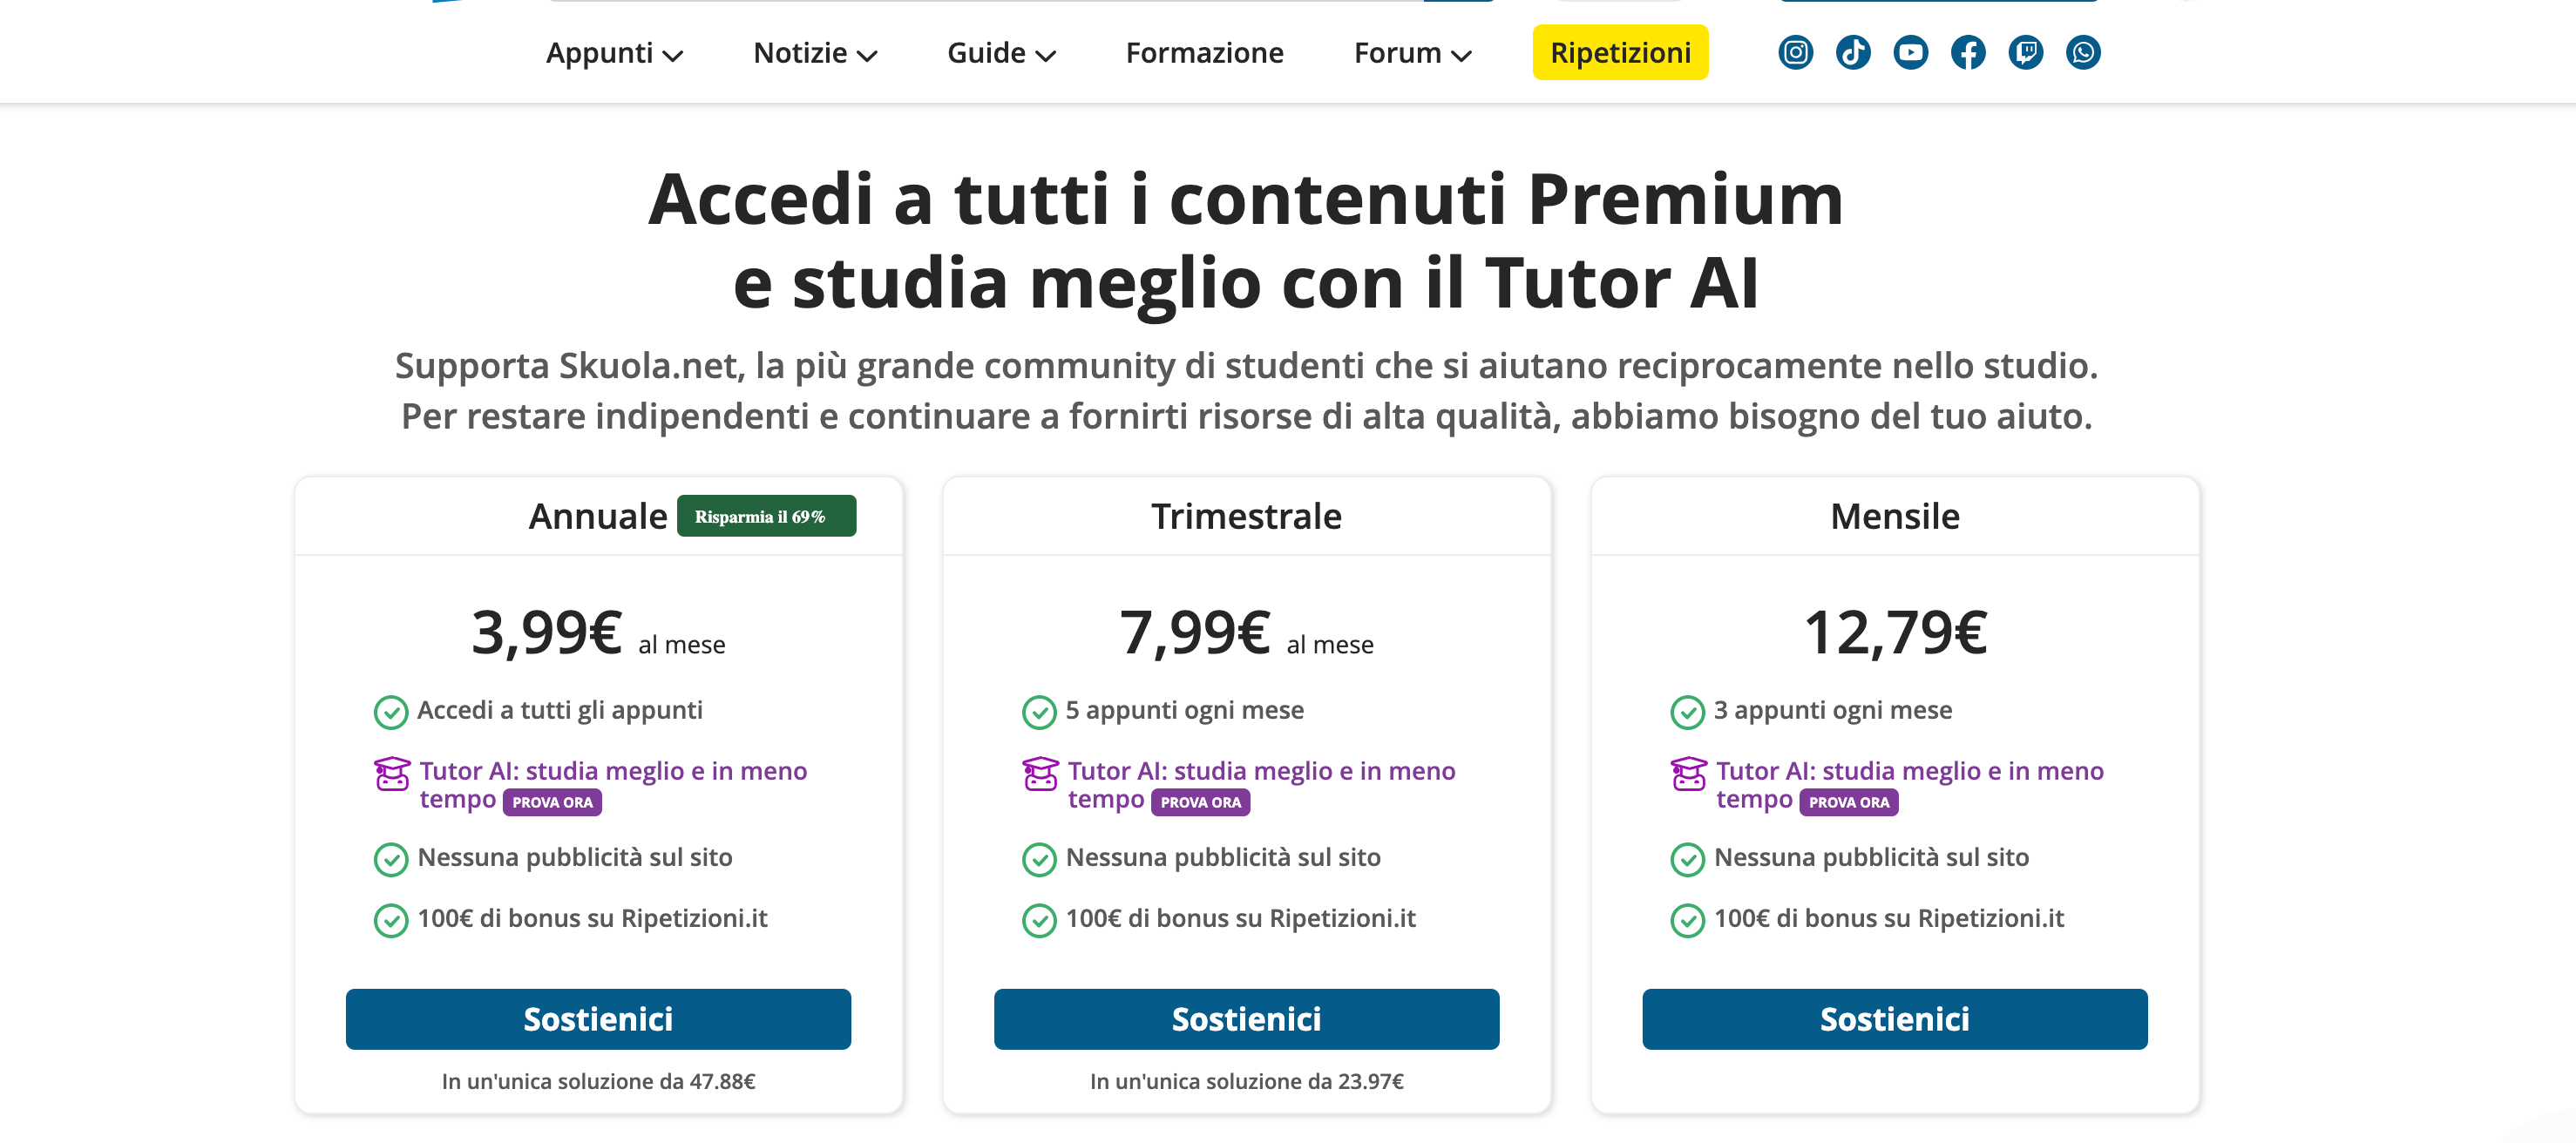Image resolution: width=2576 pixels, height=1143 pixels.
Task: Expand the Guide dropdown menu
Action: pos(1001,53)
